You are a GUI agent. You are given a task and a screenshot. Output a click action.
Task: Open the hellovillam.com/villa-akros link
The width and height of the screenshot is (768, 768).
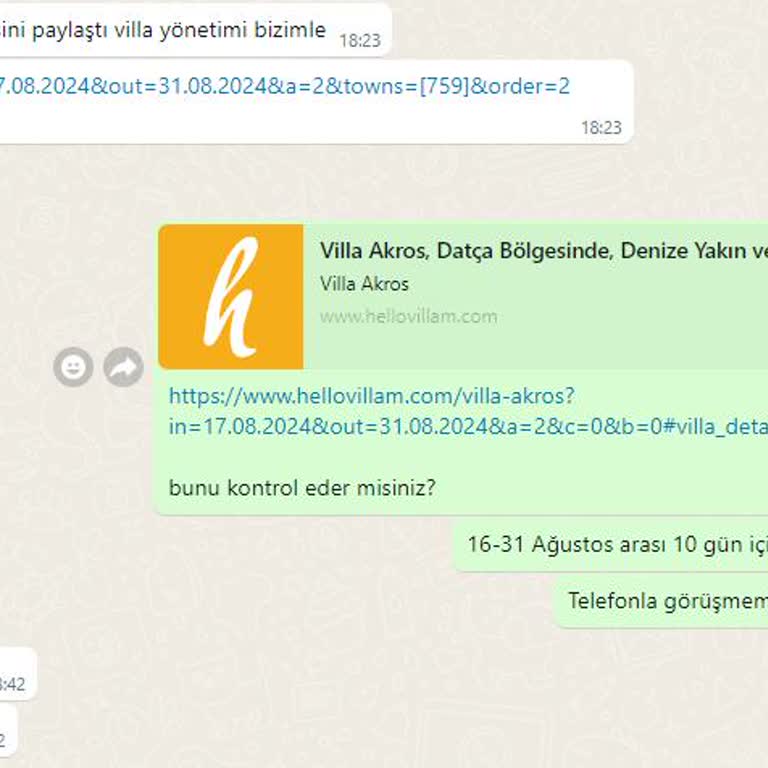tap(468, 411)
